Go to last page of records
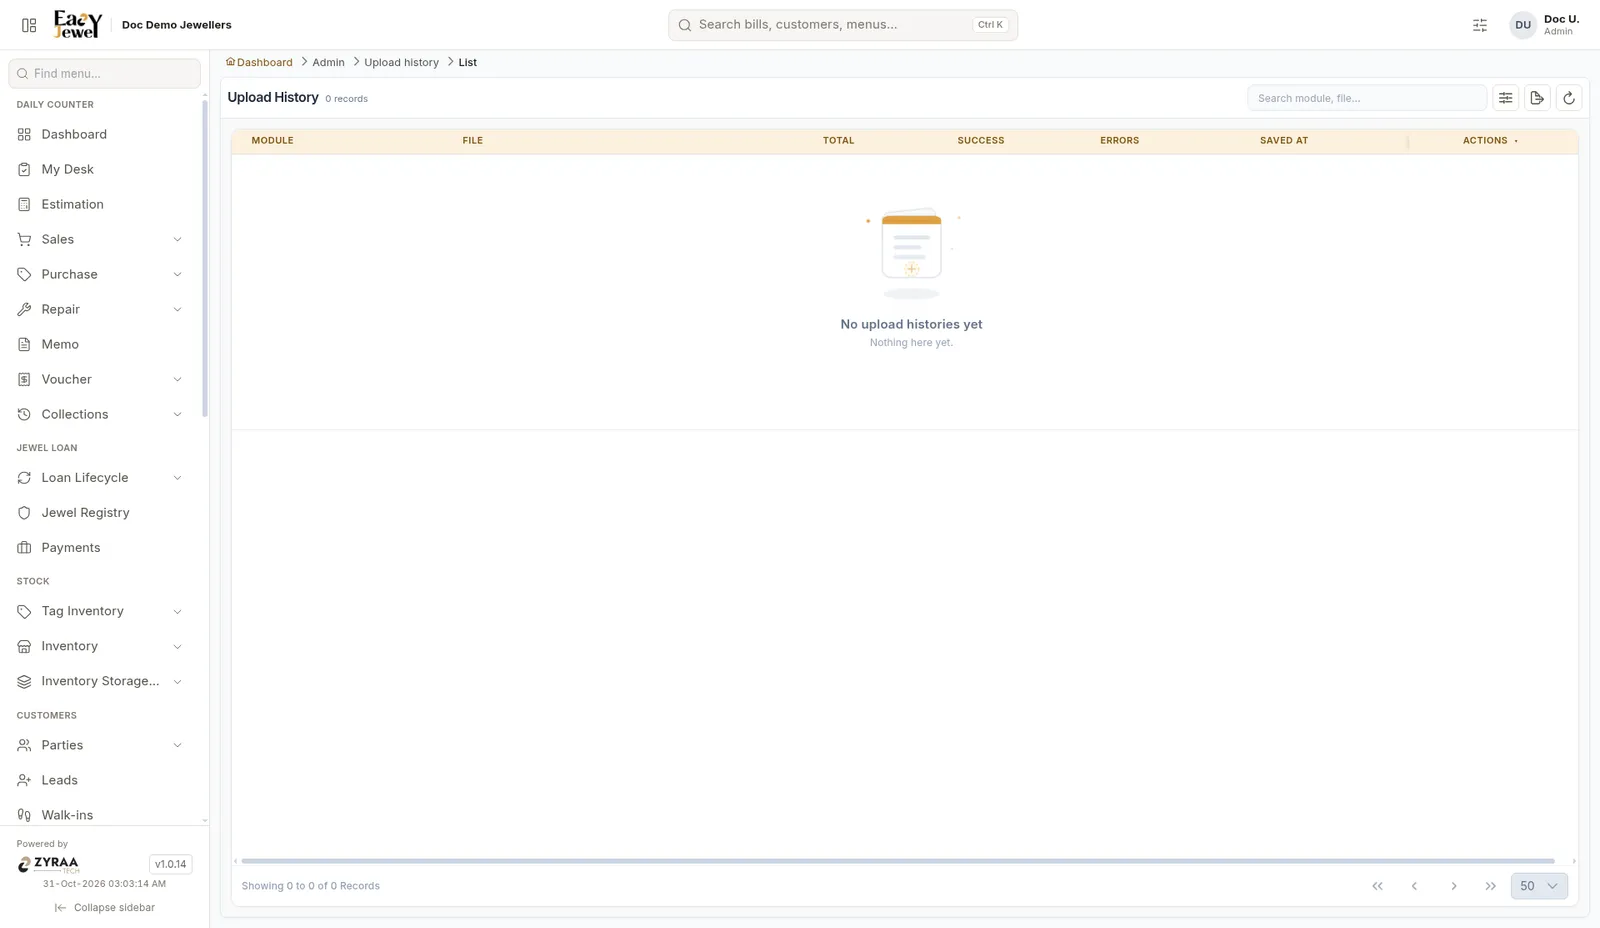The image size is (1600, 928). (x=1491, y=886)
